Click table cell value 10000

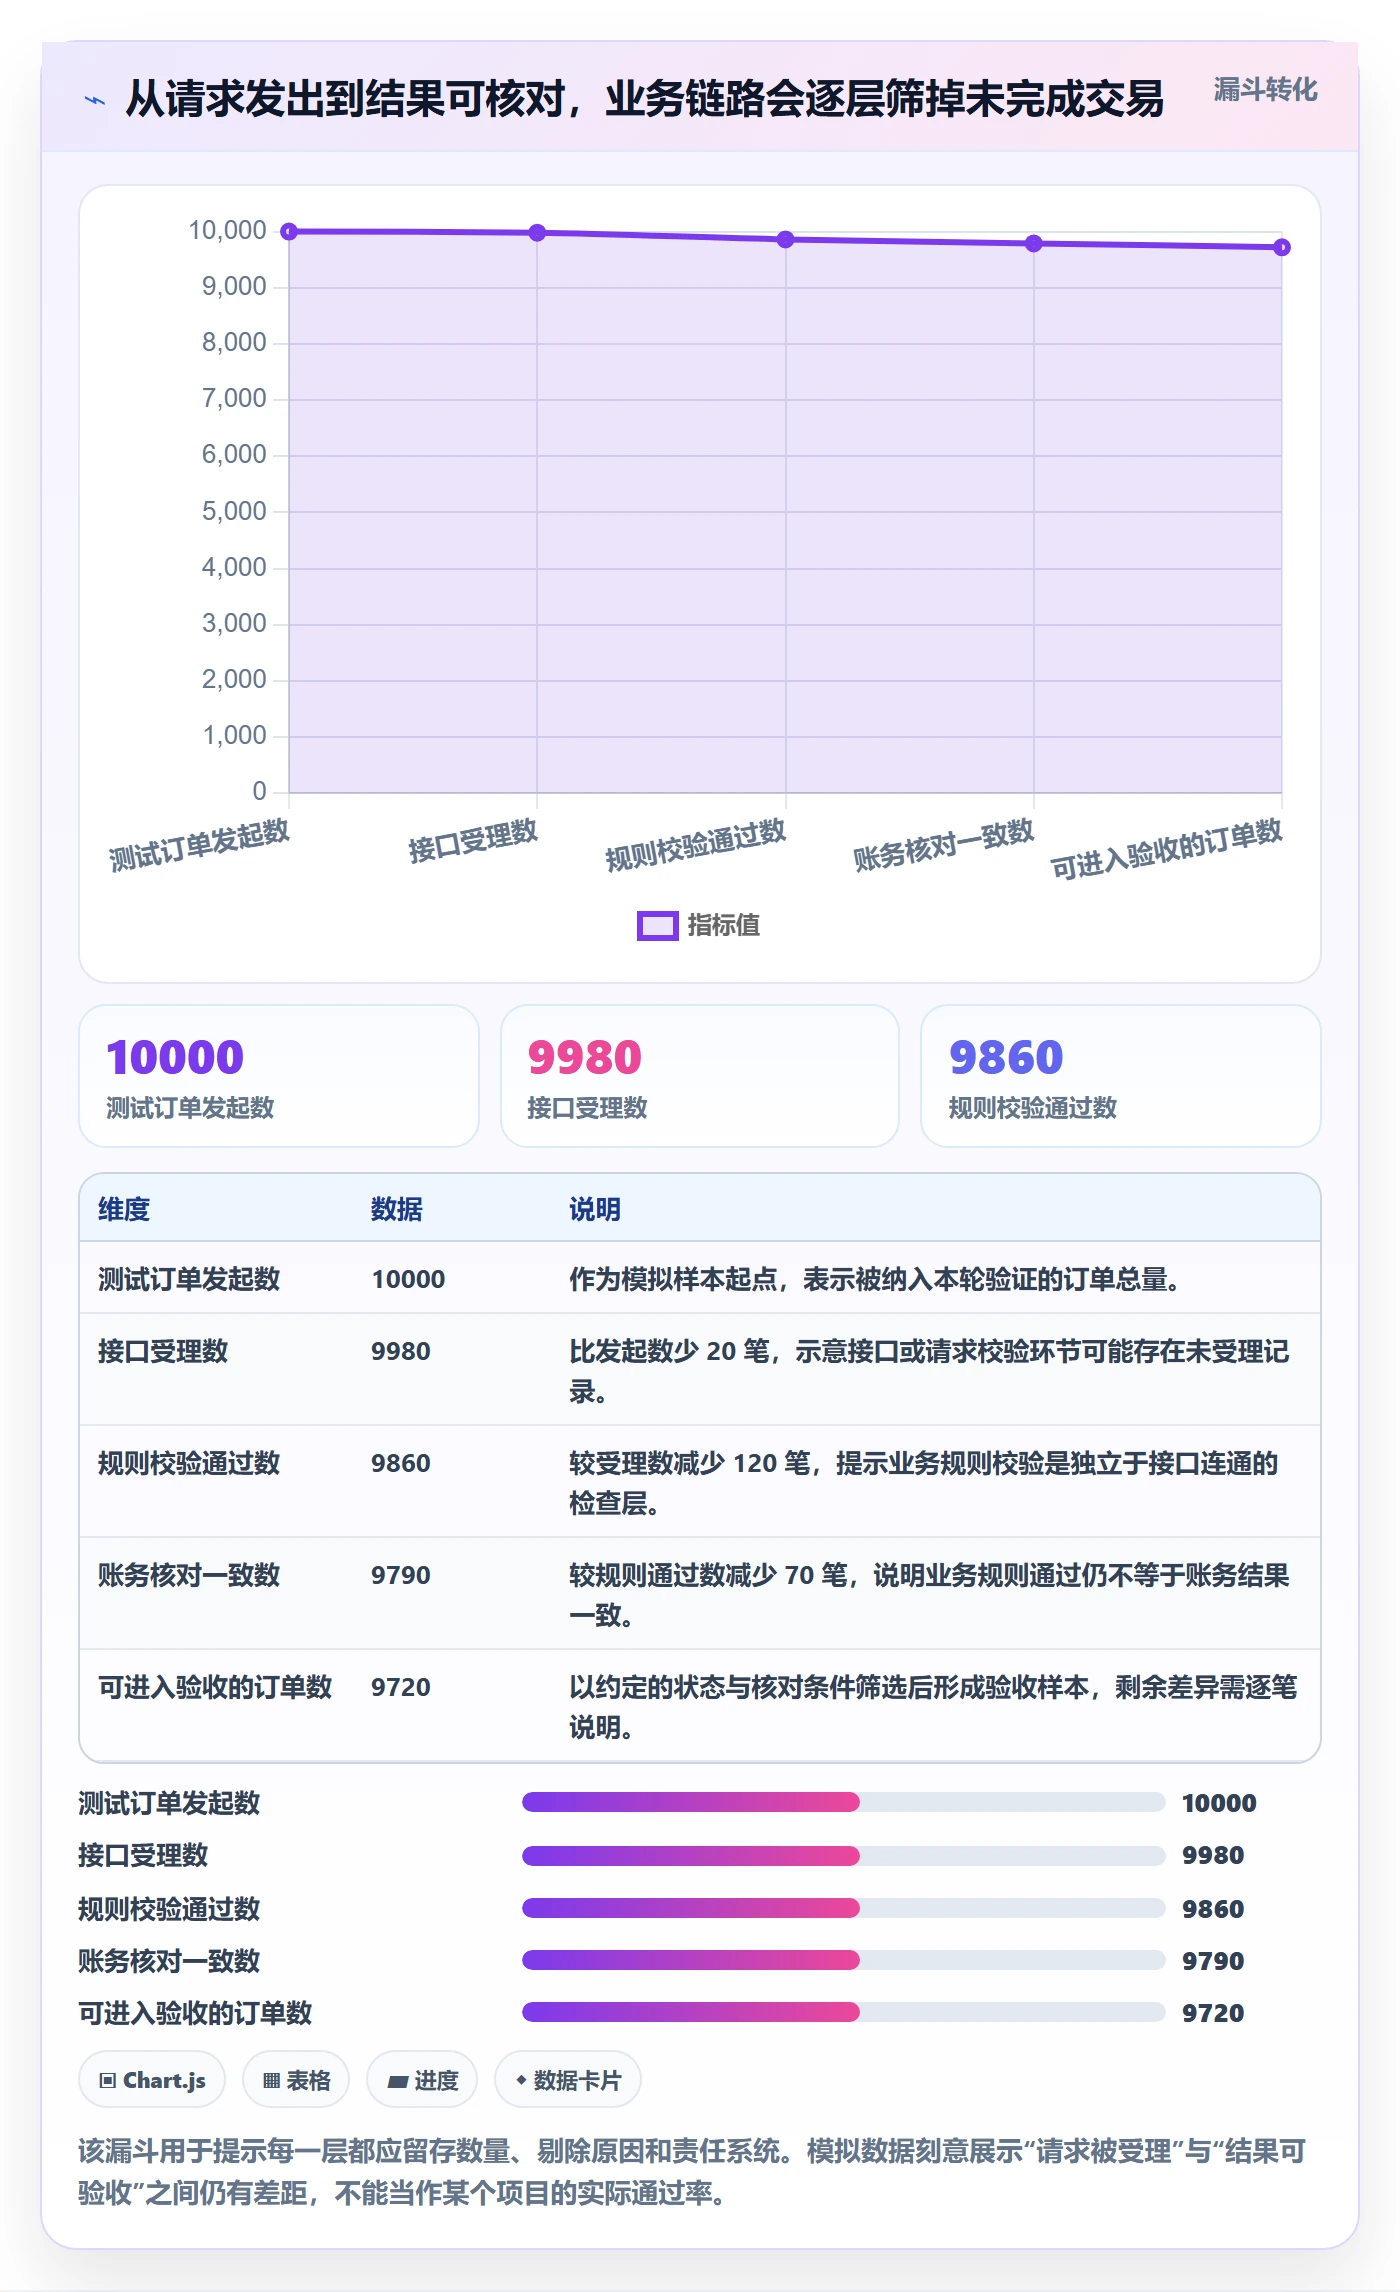(x=408, y=1279)
